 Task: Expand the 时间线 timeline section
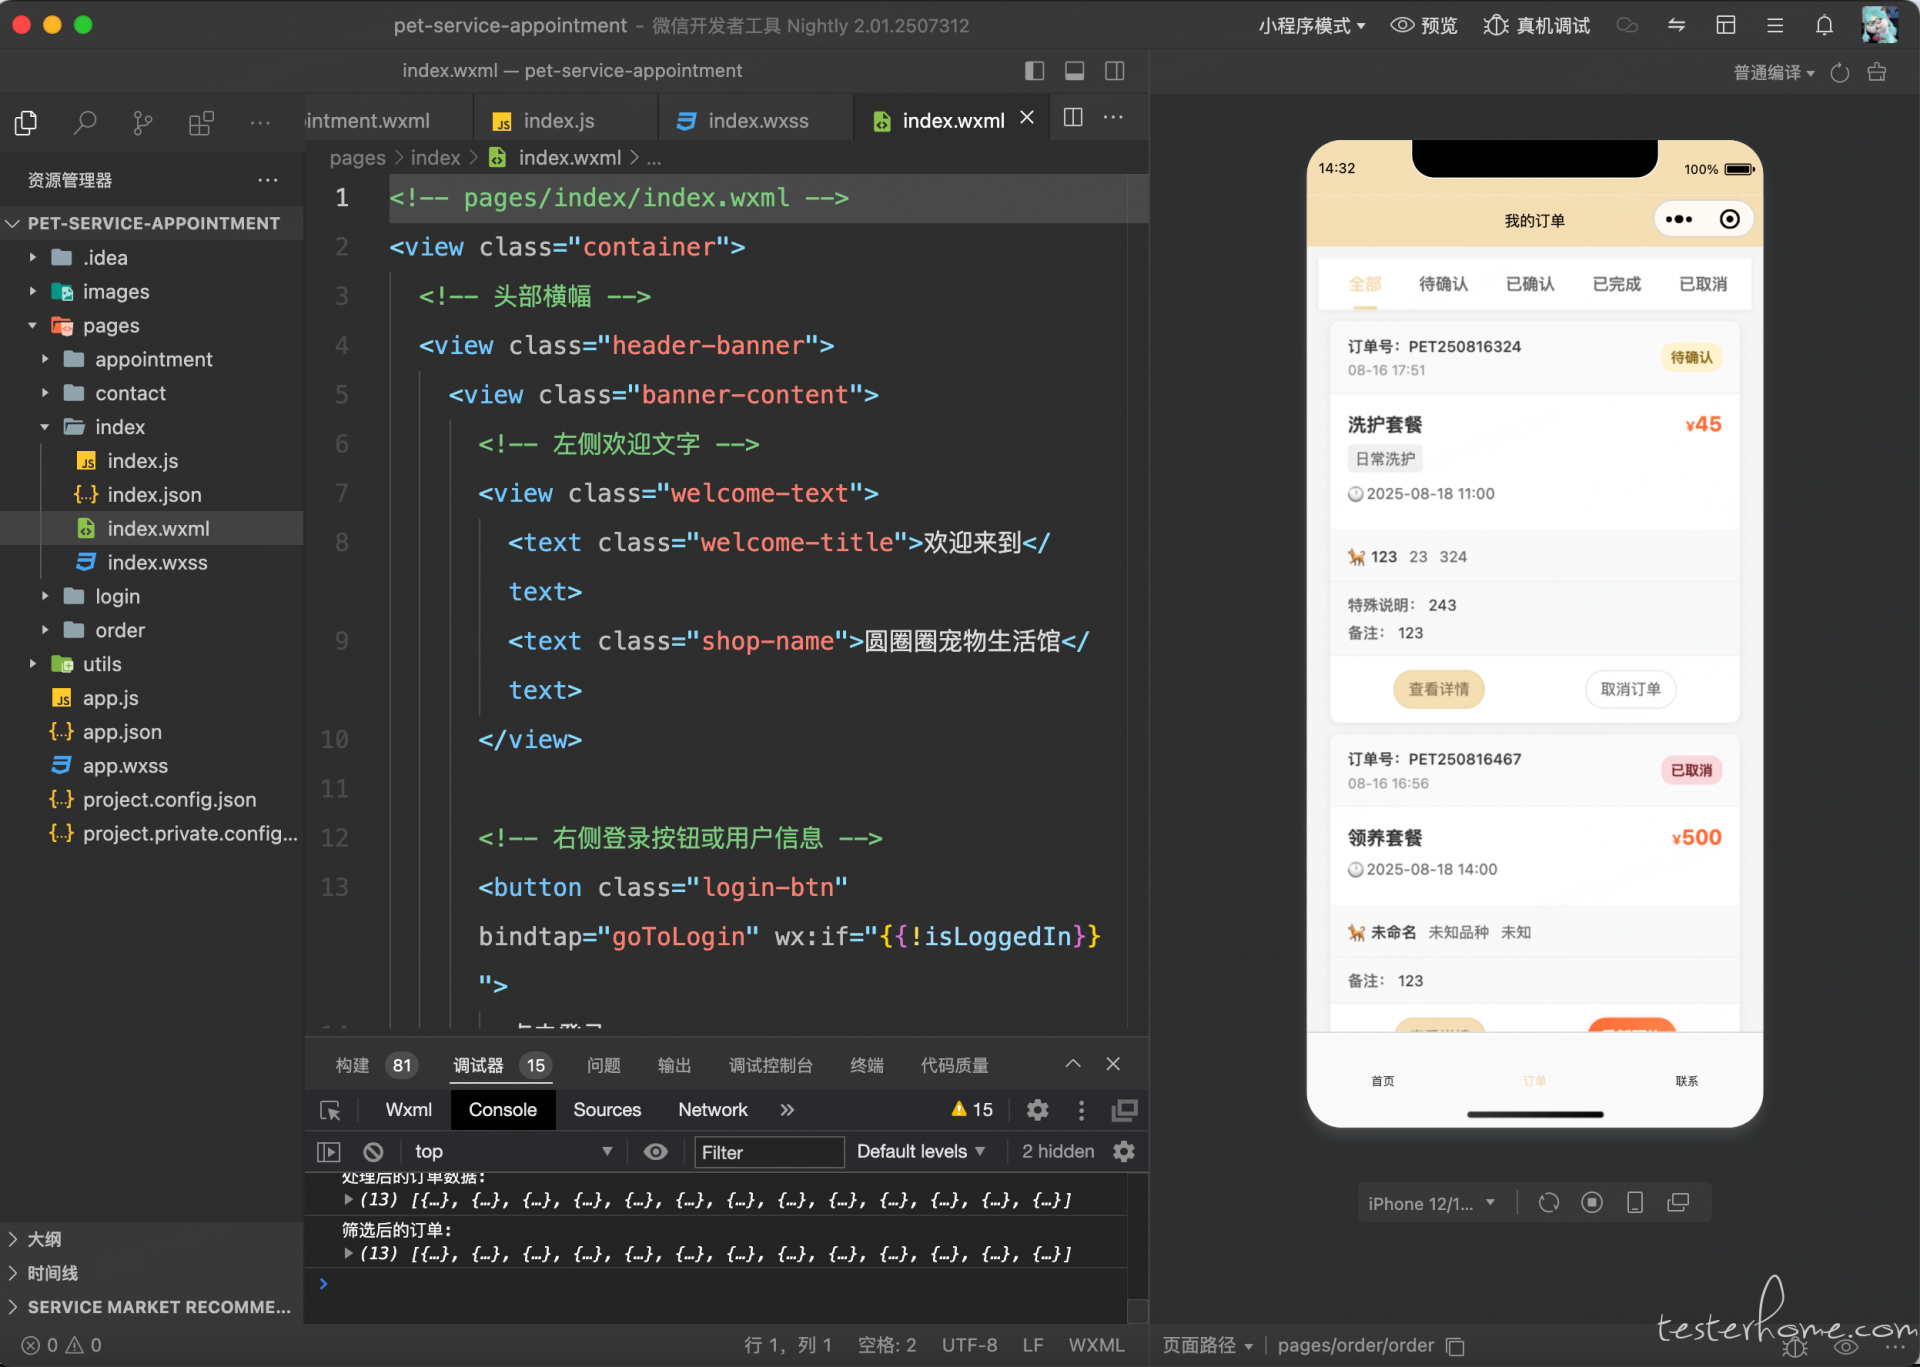(52, 1273)
